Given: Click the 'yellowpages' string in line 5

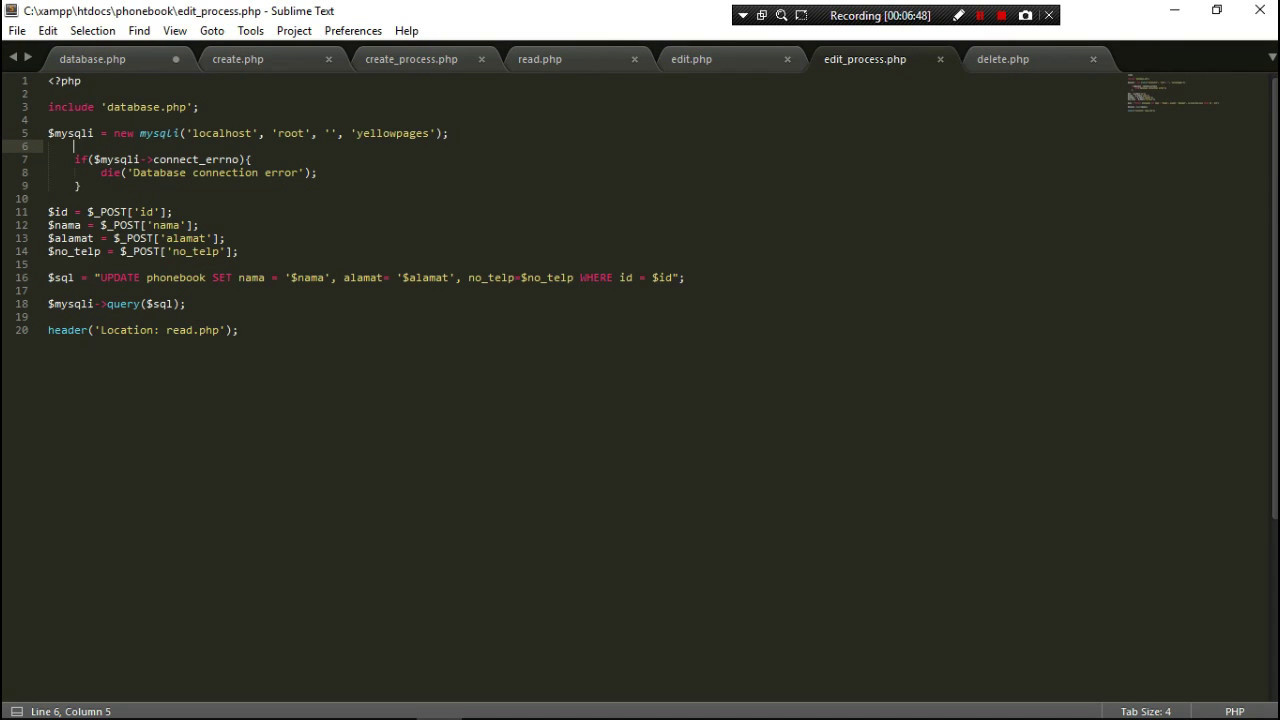Looking at the screenshot, I should [393, 133].
